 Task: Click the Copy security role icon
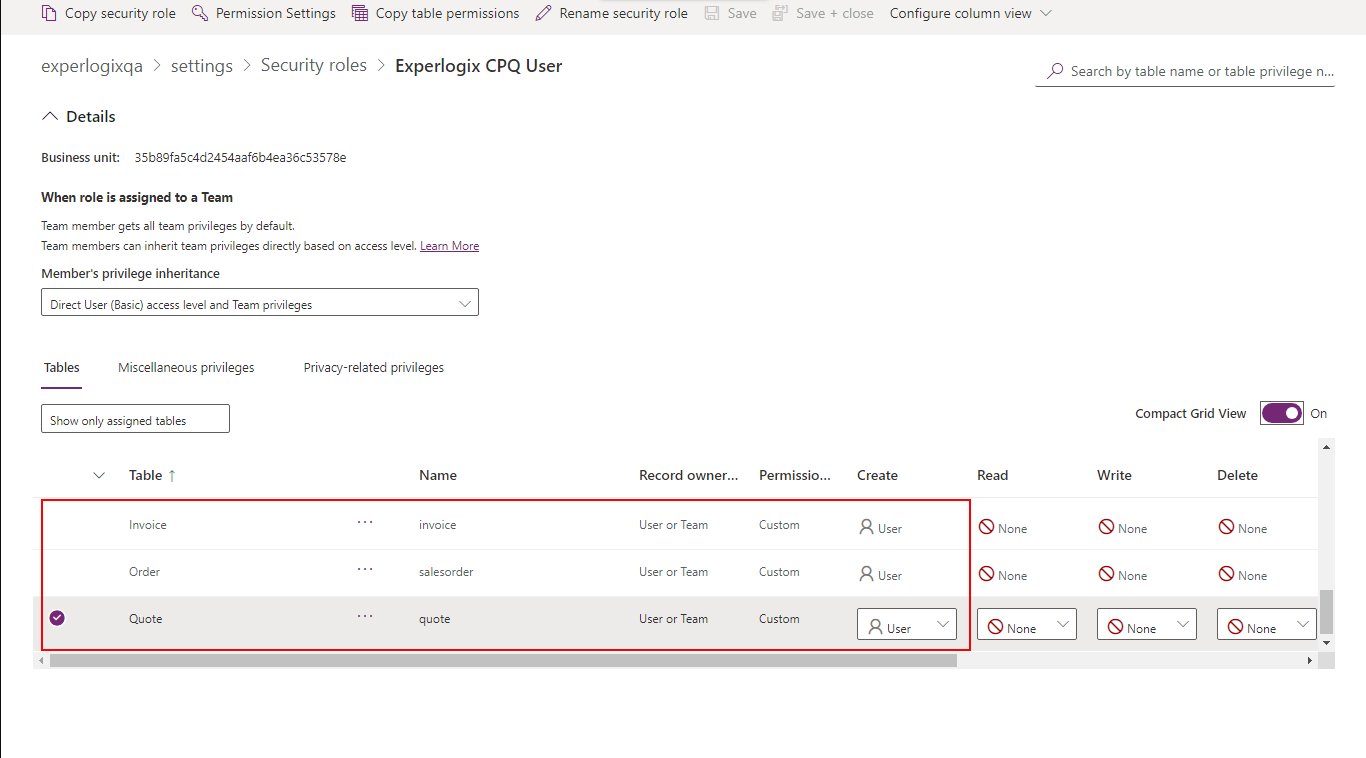(x=49, y=13)
